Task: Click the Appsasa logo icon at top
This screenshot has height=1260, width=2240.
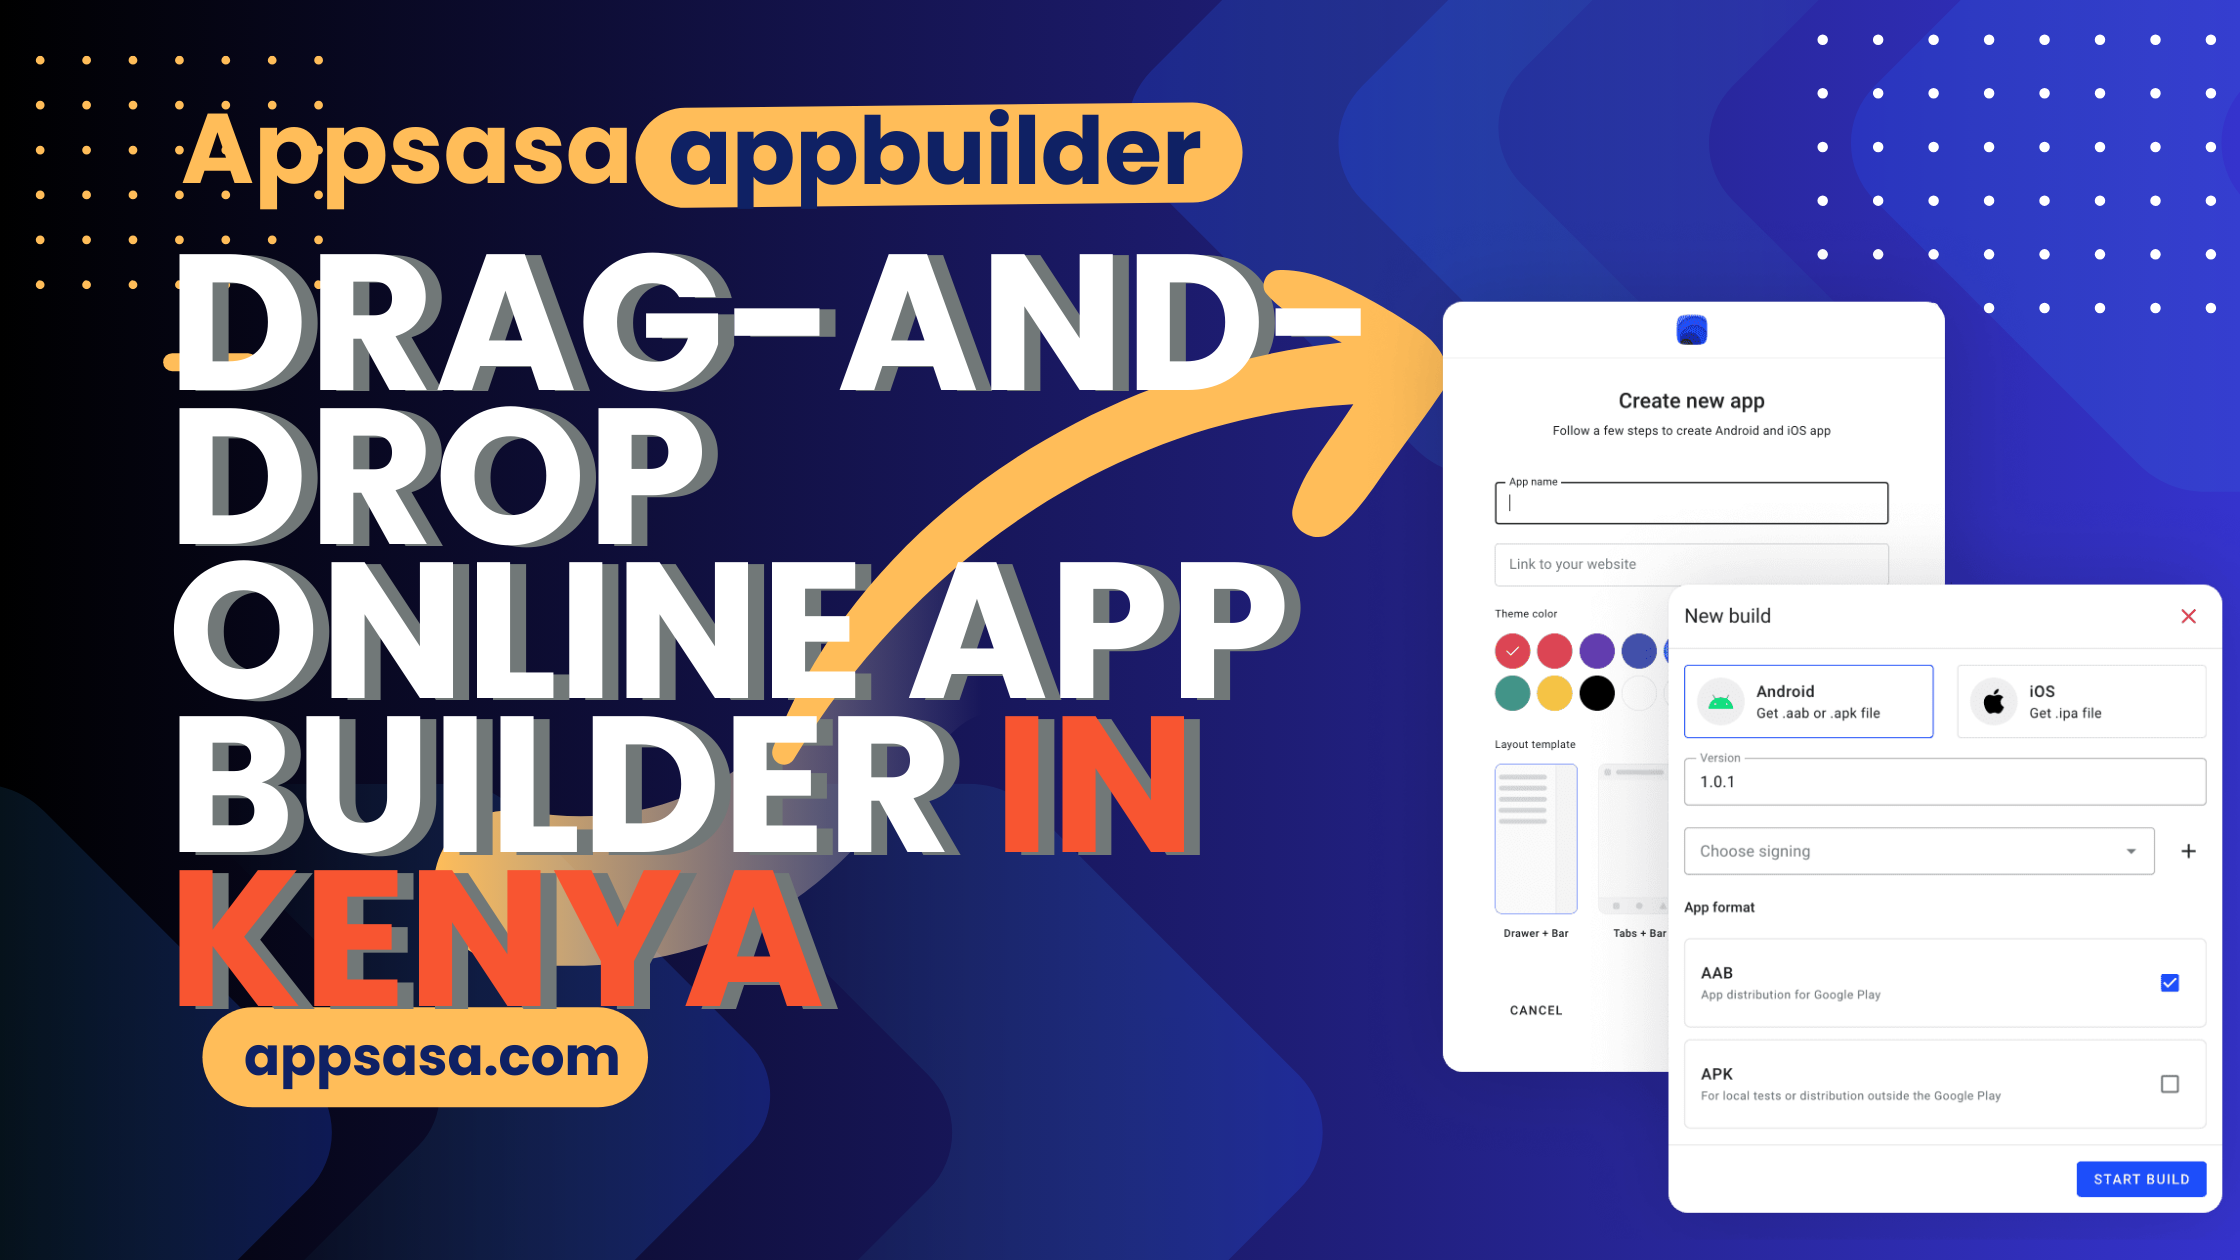Action: coord(1689,329)
